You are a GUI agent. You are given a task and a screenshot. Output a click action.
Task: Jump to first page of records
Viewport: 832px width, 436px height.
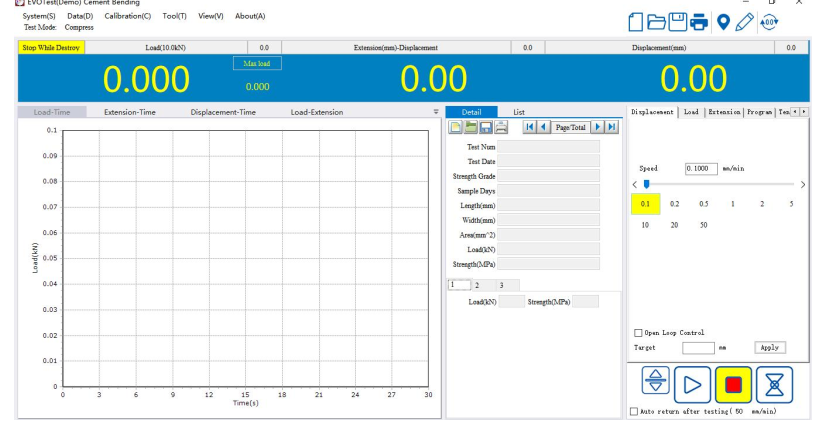(530, 127)
